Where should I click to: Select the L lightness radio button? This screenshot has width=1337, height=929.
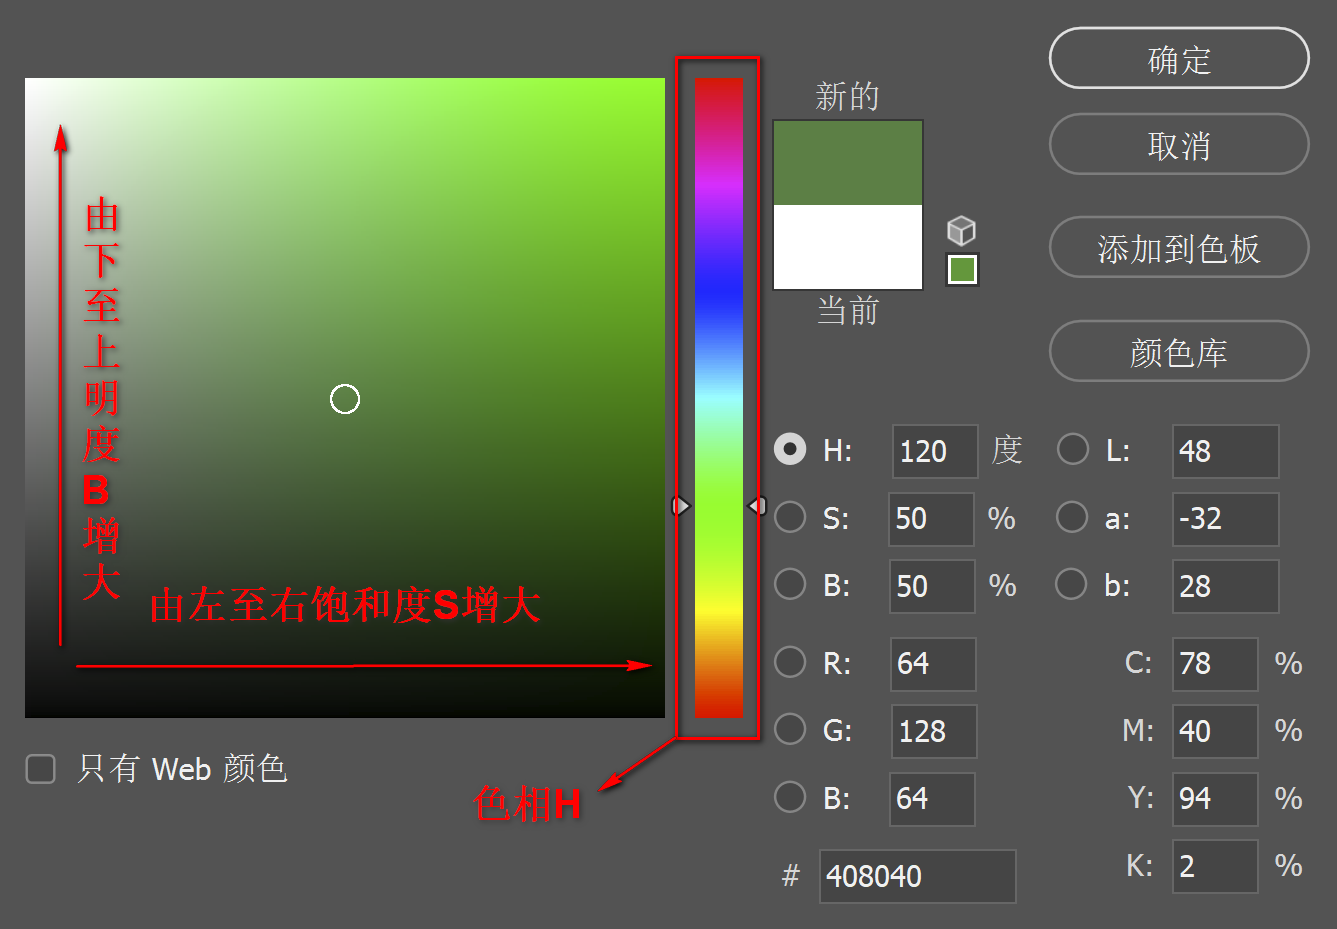pos(1072,449)
